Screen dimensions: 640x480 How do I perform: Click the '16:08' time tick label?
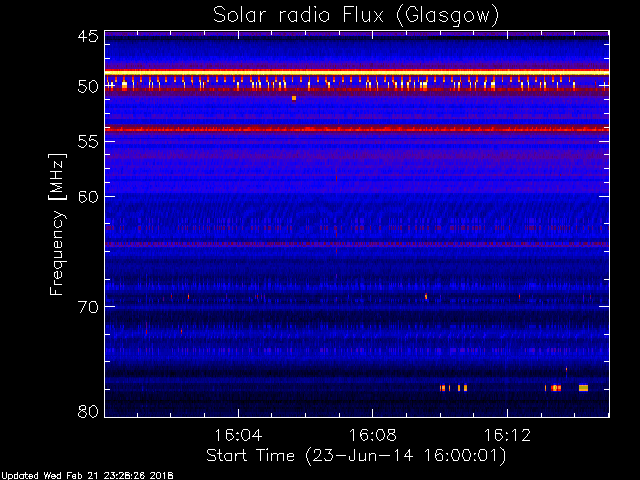pyautogui.click(x=373, y=435)
